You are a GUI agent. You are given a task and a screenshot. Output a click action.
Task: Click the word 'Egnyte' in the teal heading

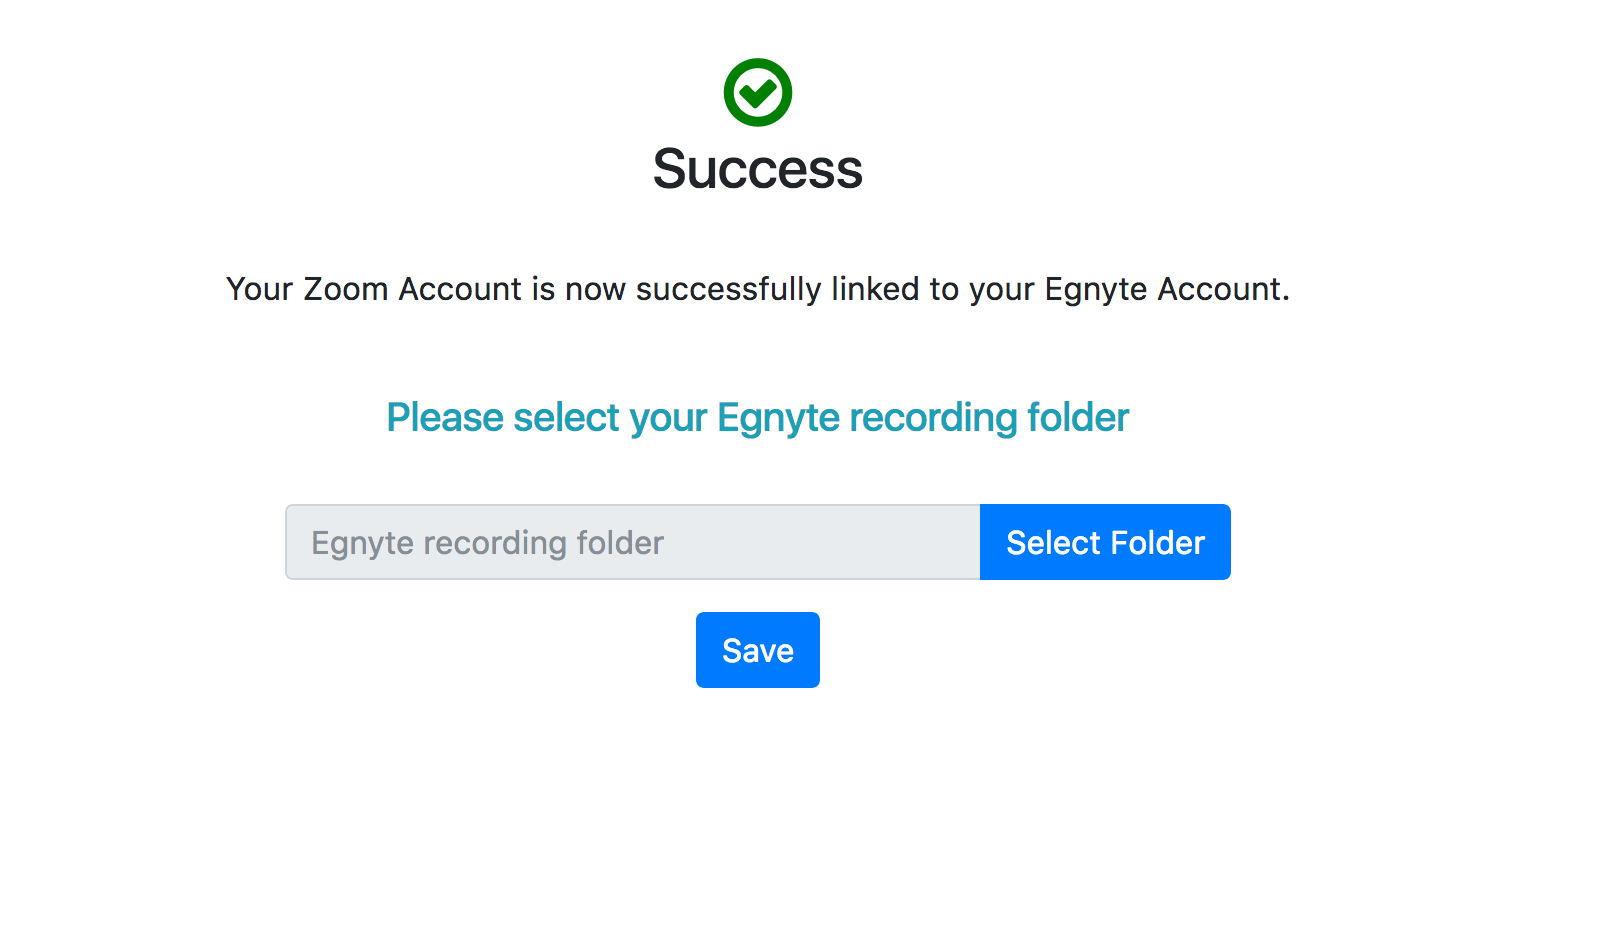click(778, 418)
